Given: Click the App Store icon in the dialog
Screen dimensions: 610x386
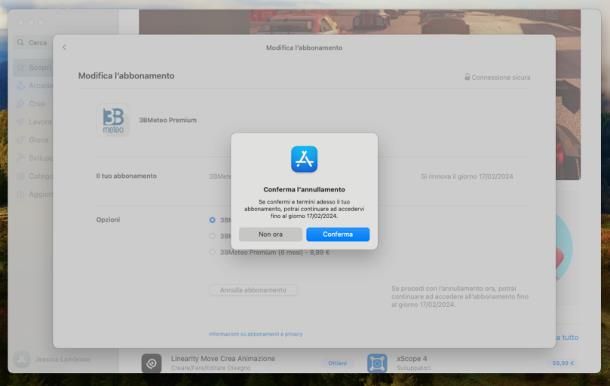Looking at the screenshot, I should click(304, 159).
